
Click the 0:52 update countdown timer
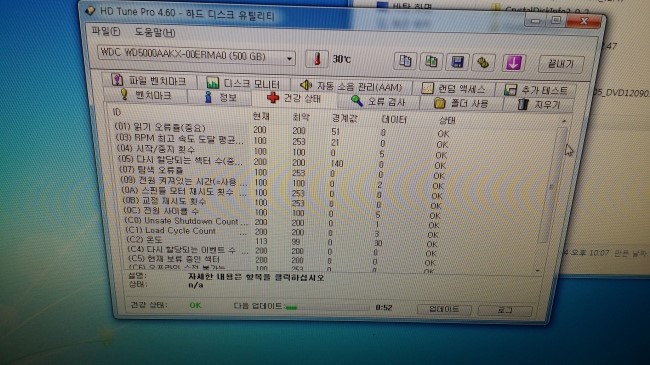click(384, 308)
